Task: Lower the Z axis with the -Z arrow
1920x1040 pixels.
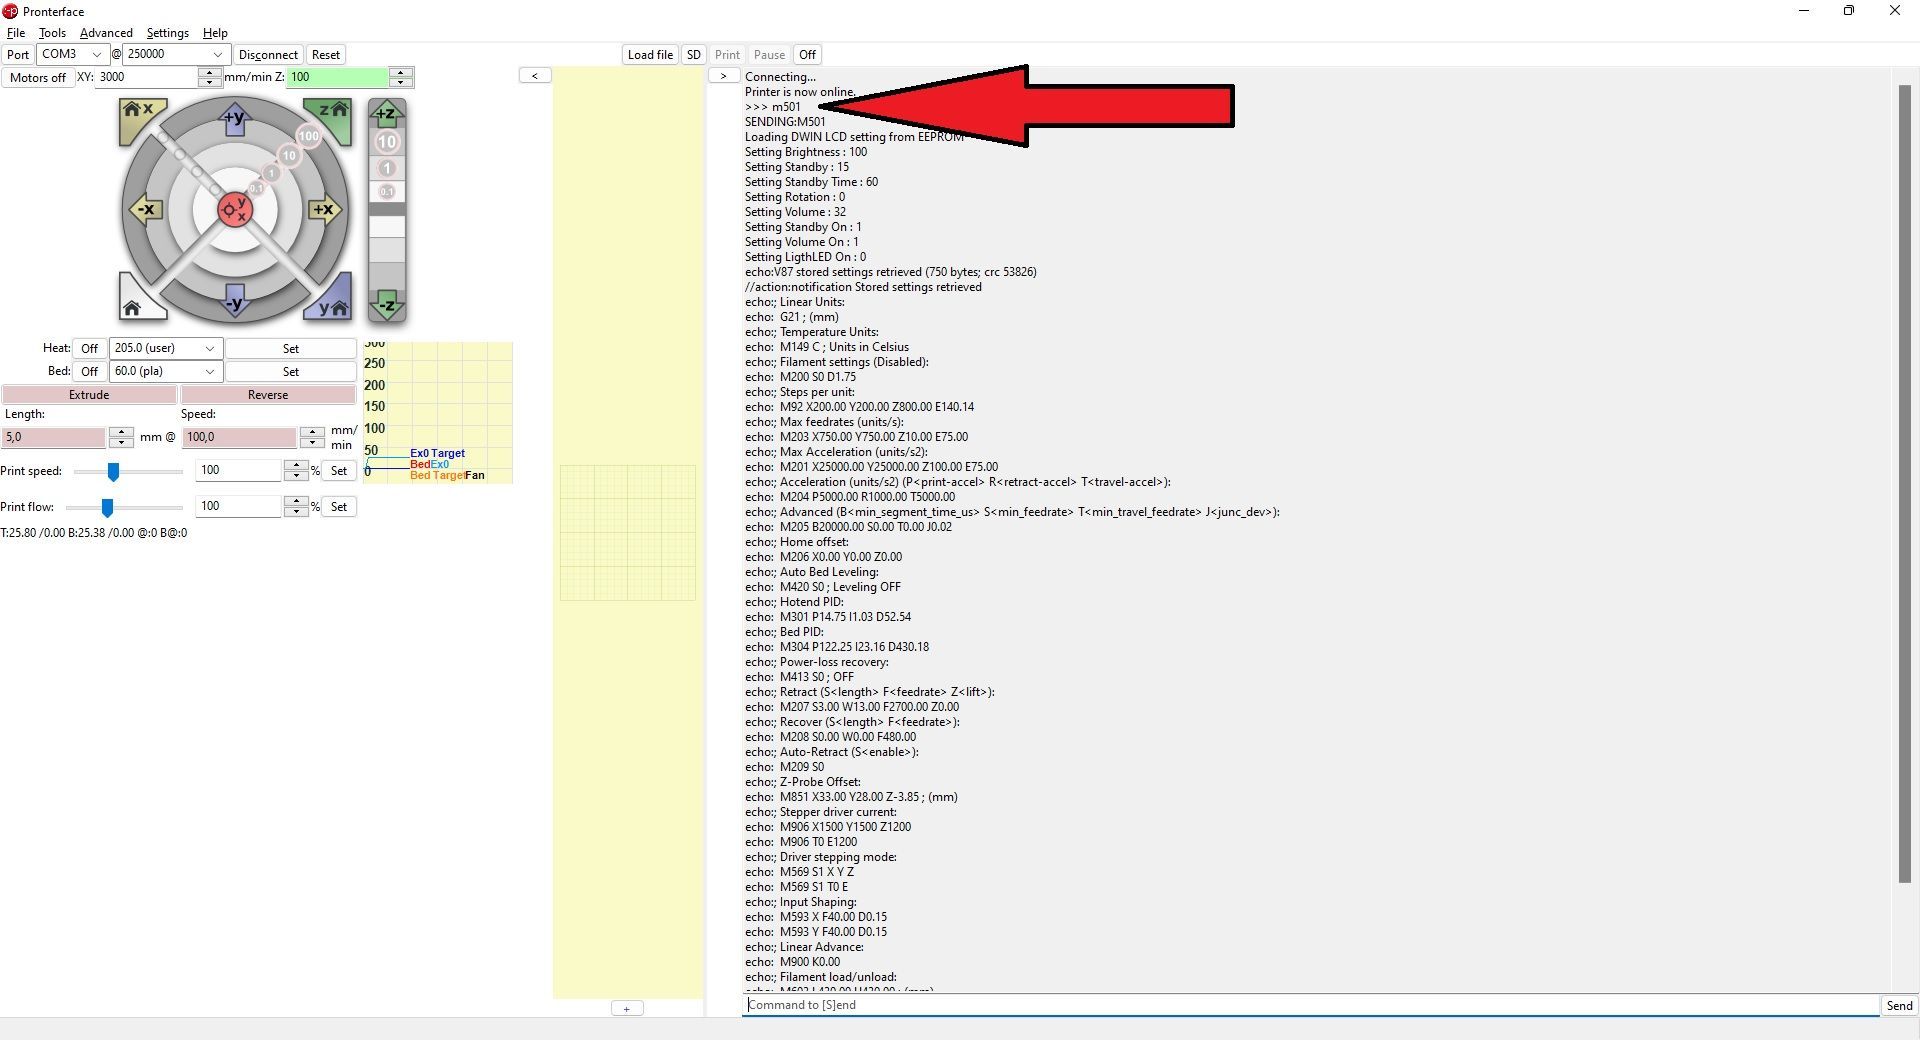Action: pos(387,305)
